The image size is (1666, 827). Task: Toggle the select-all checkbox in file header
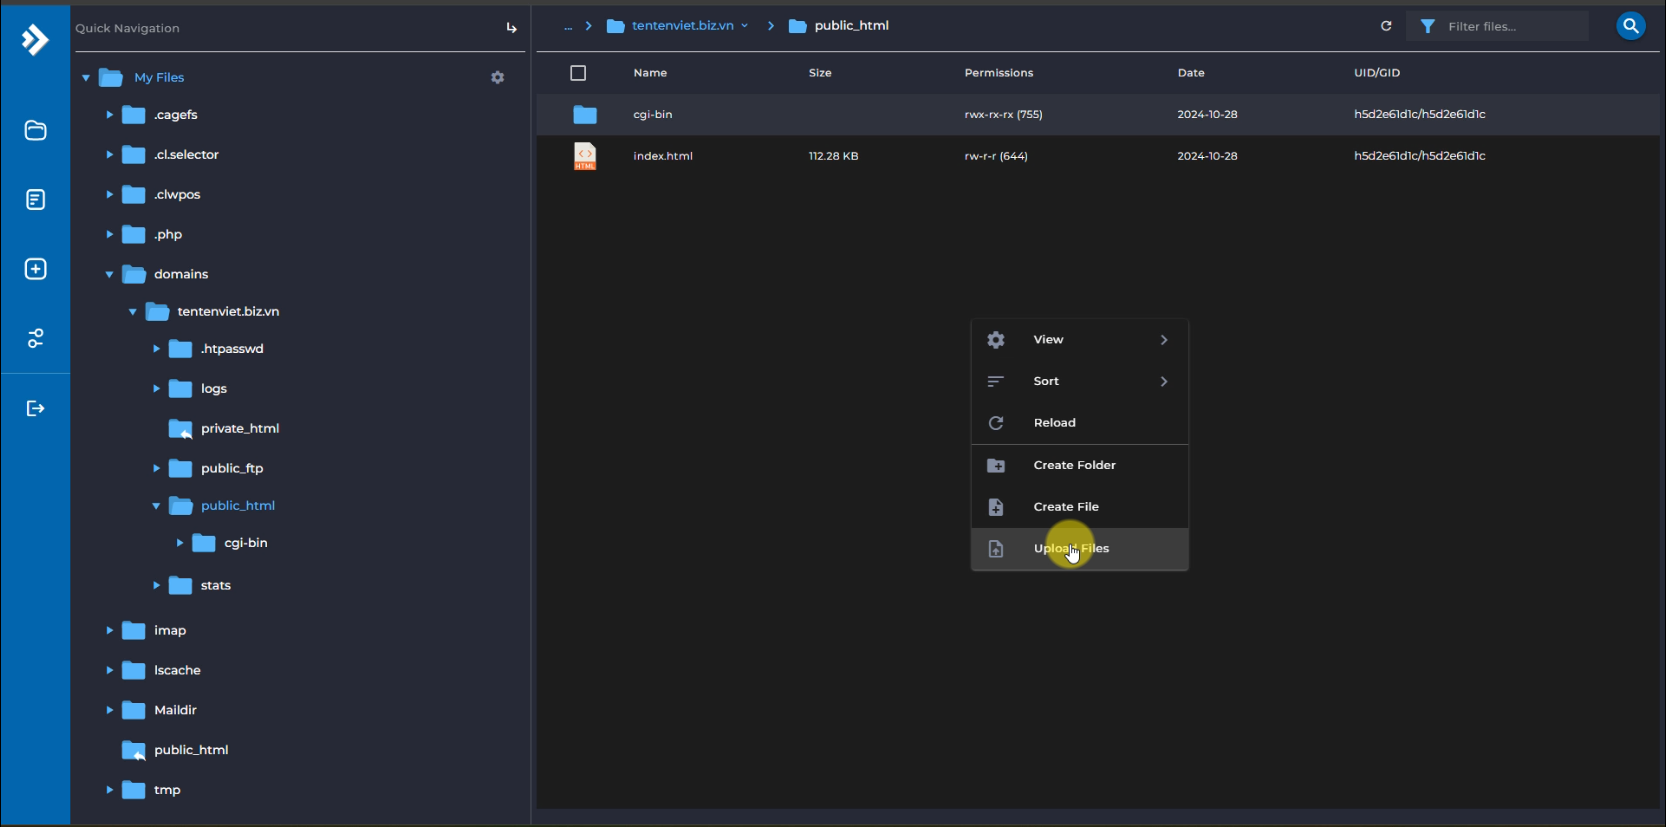(578, 73)
